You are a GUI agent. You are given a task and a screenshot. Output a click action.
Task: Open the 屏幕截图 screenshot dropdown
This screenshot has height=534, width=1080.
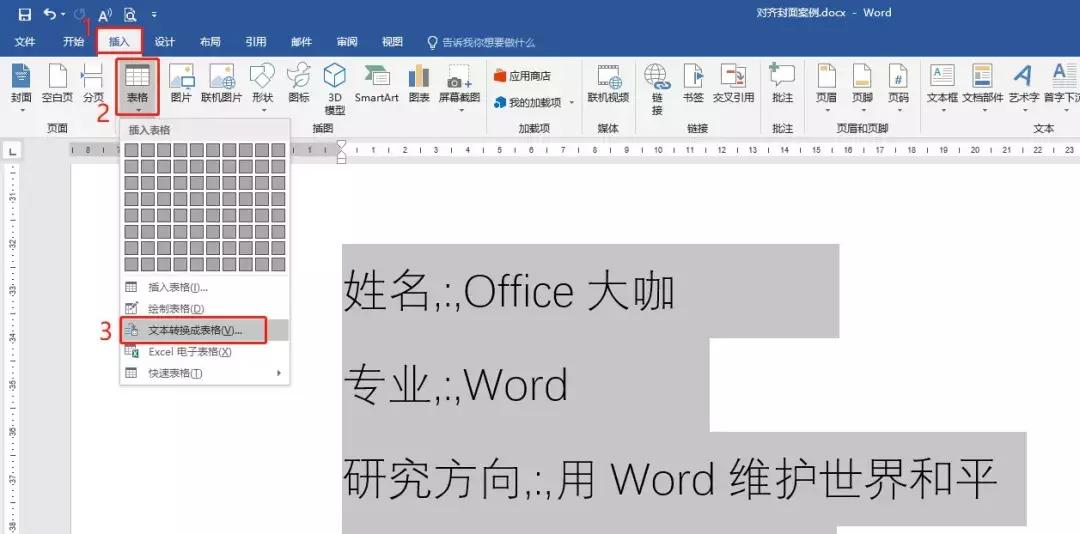459,88
